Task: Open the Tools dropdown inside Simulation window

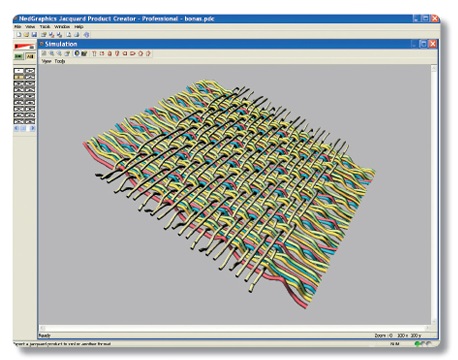Action: 60,61
